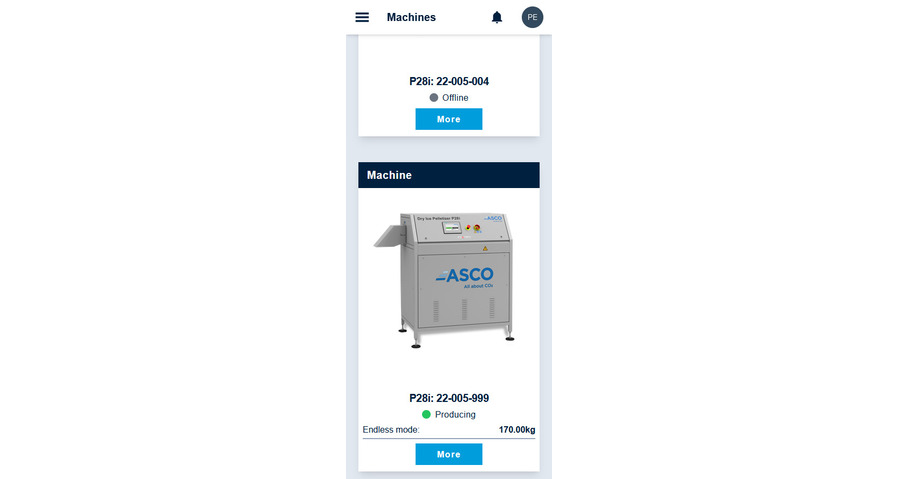Screen dimensions: 898x479
Task: Click the small ASCO logo at the machine's top right
Action: (x=493, y=218)
